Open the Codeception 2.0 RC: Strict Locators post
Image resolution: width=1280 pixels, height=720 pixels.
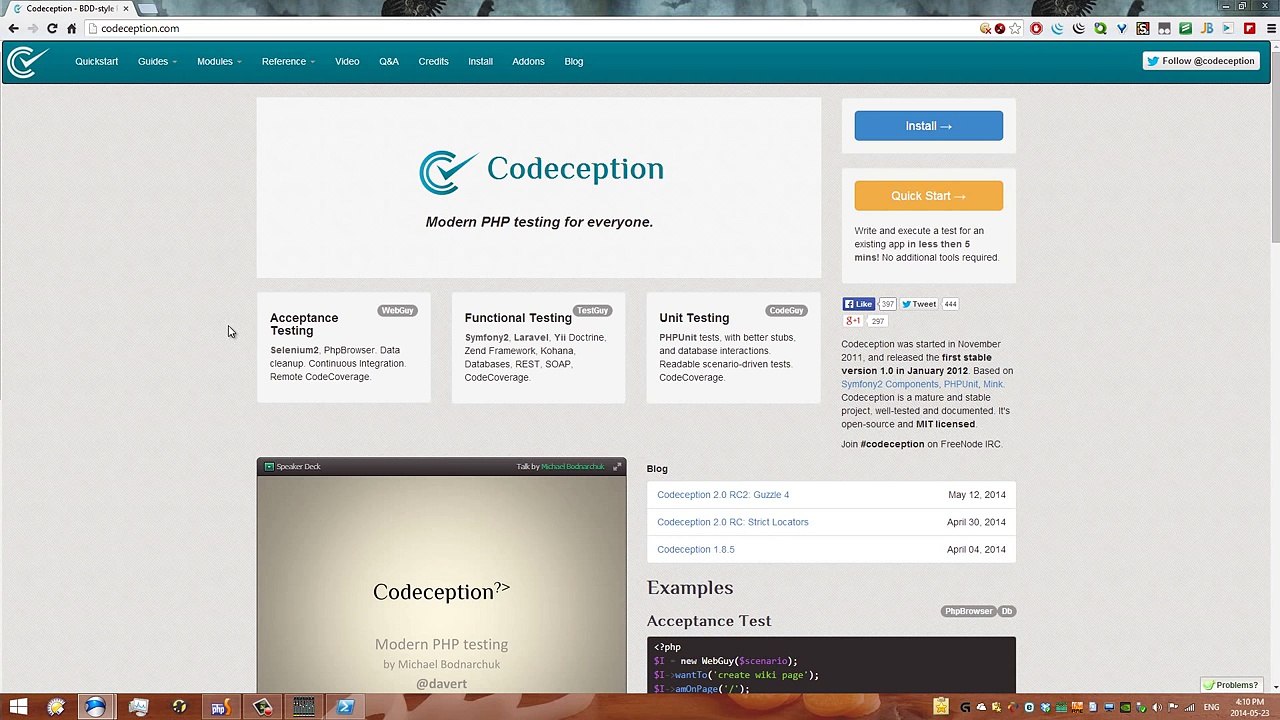point(733,522)
